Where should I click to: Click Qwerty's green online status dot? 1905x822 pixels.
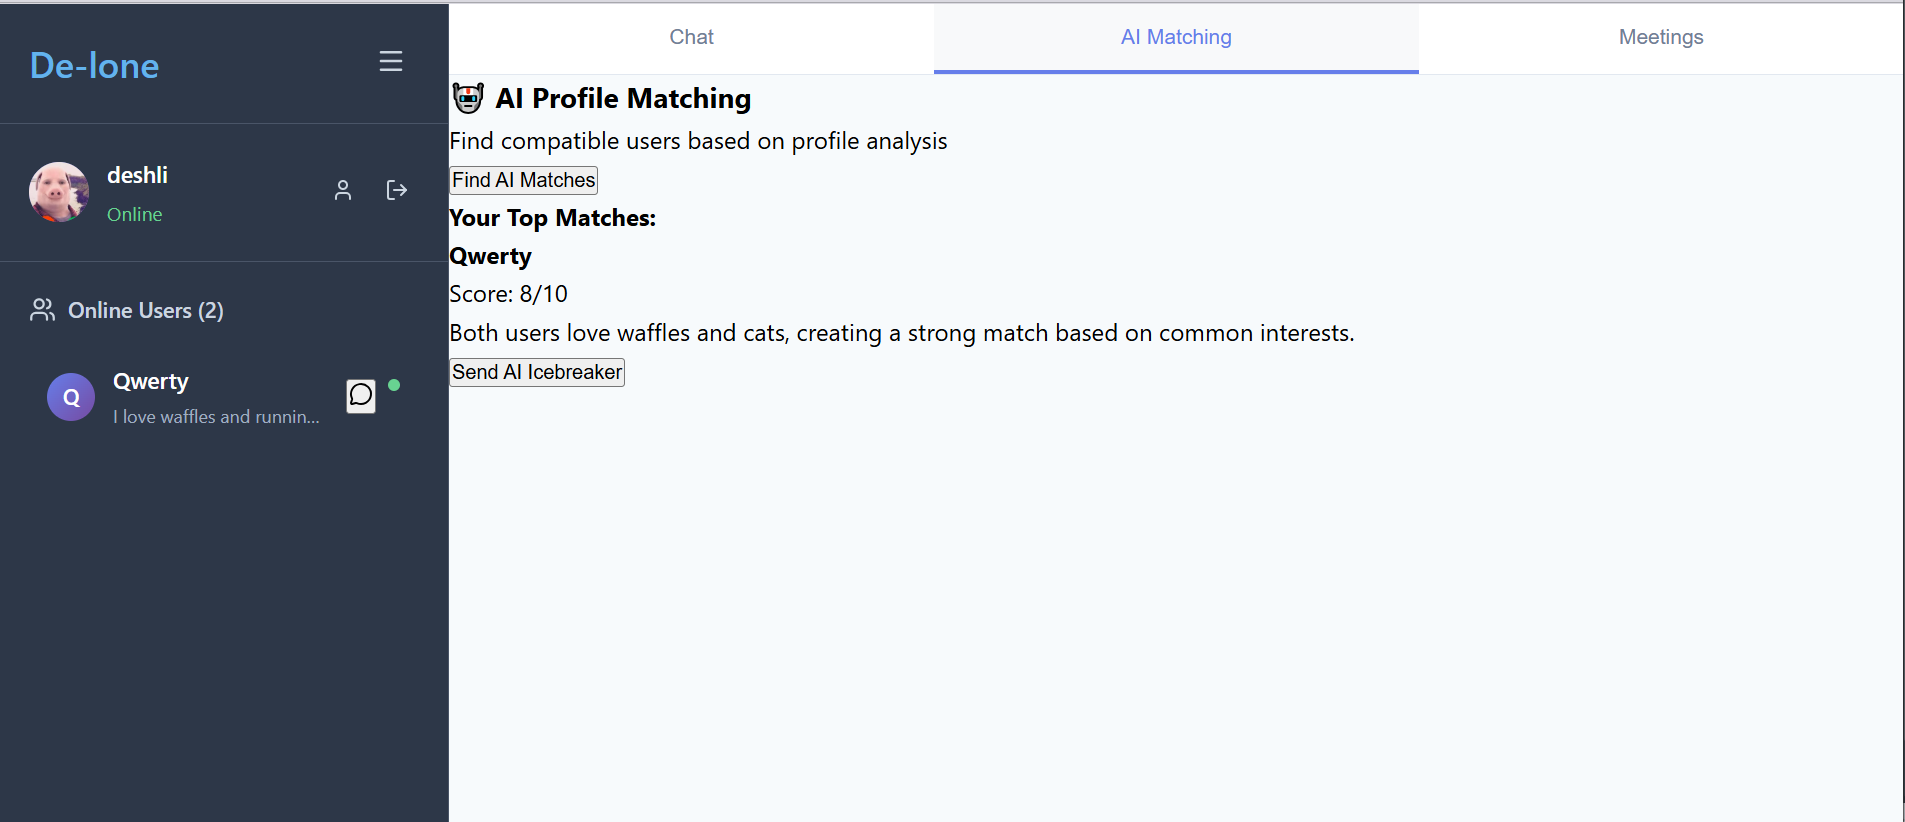(x=394, y=385)
